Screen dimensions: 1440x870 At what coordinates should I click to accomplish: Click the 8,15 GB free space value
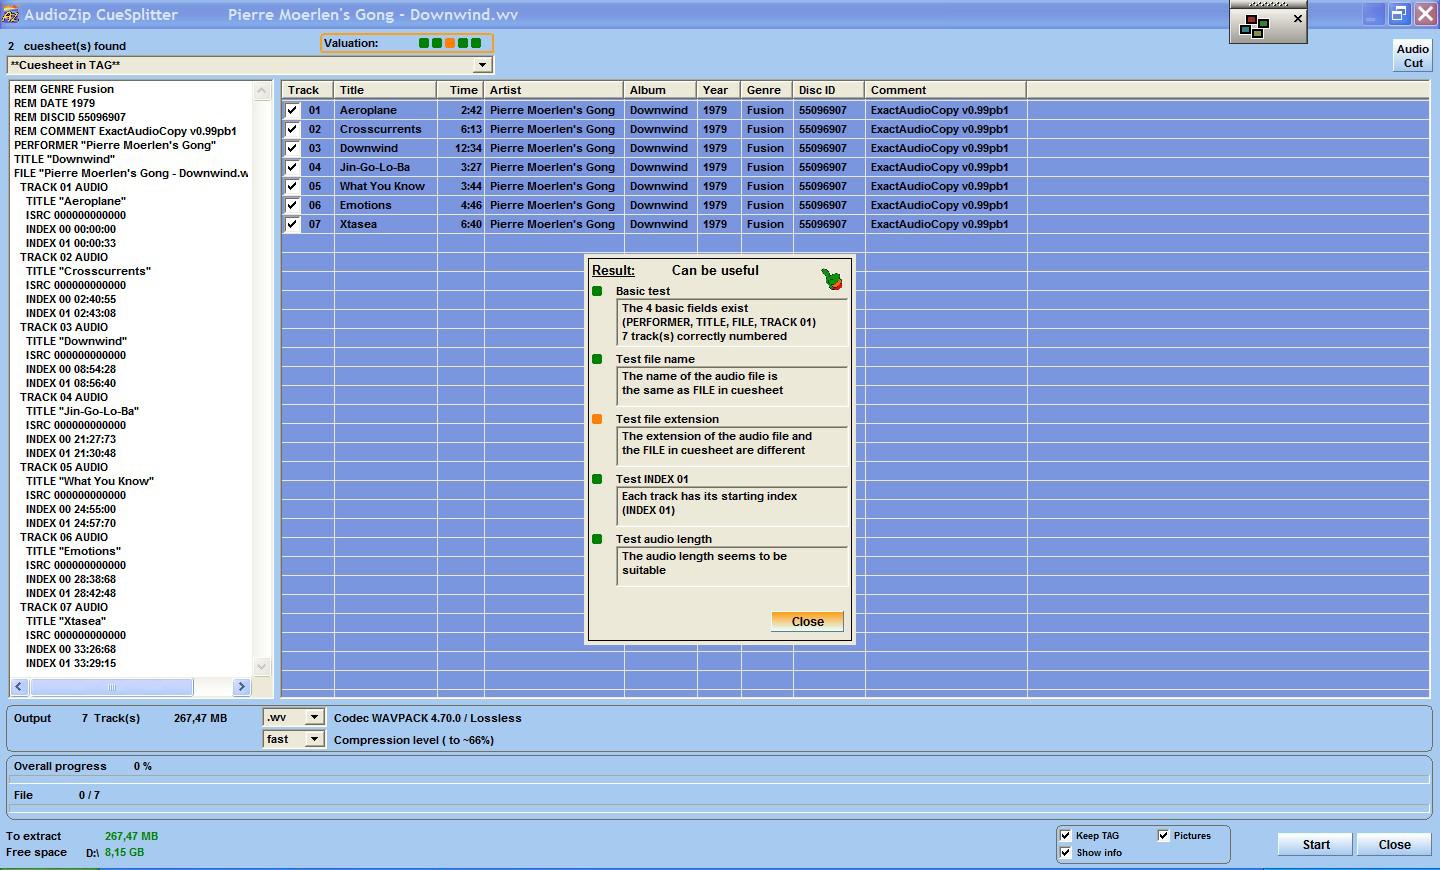pos(124,853)
